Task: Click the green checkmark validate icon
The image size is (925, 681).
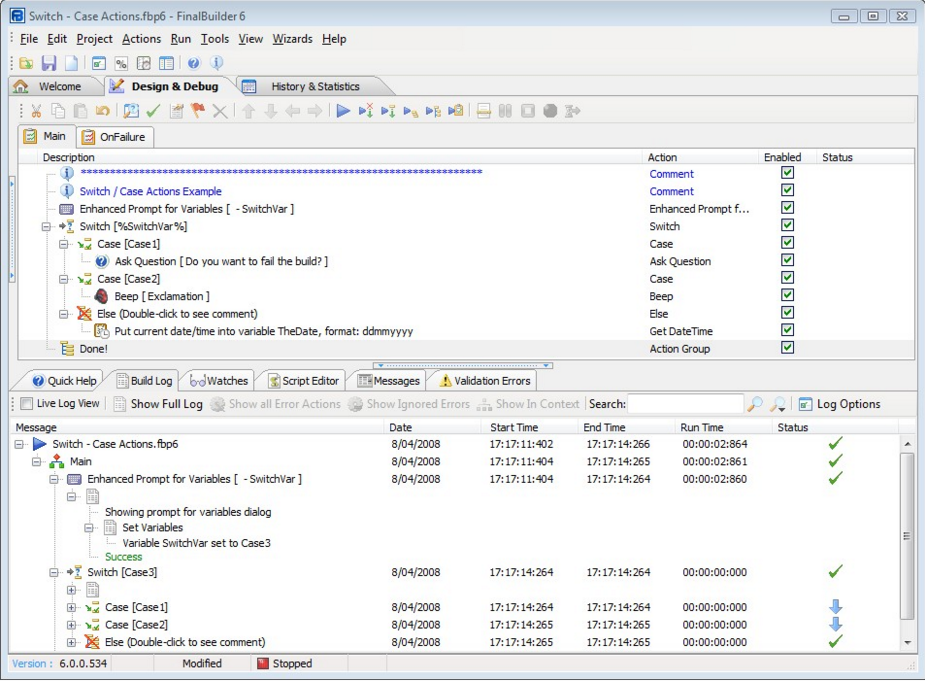Action: click(x=153, y=111)
